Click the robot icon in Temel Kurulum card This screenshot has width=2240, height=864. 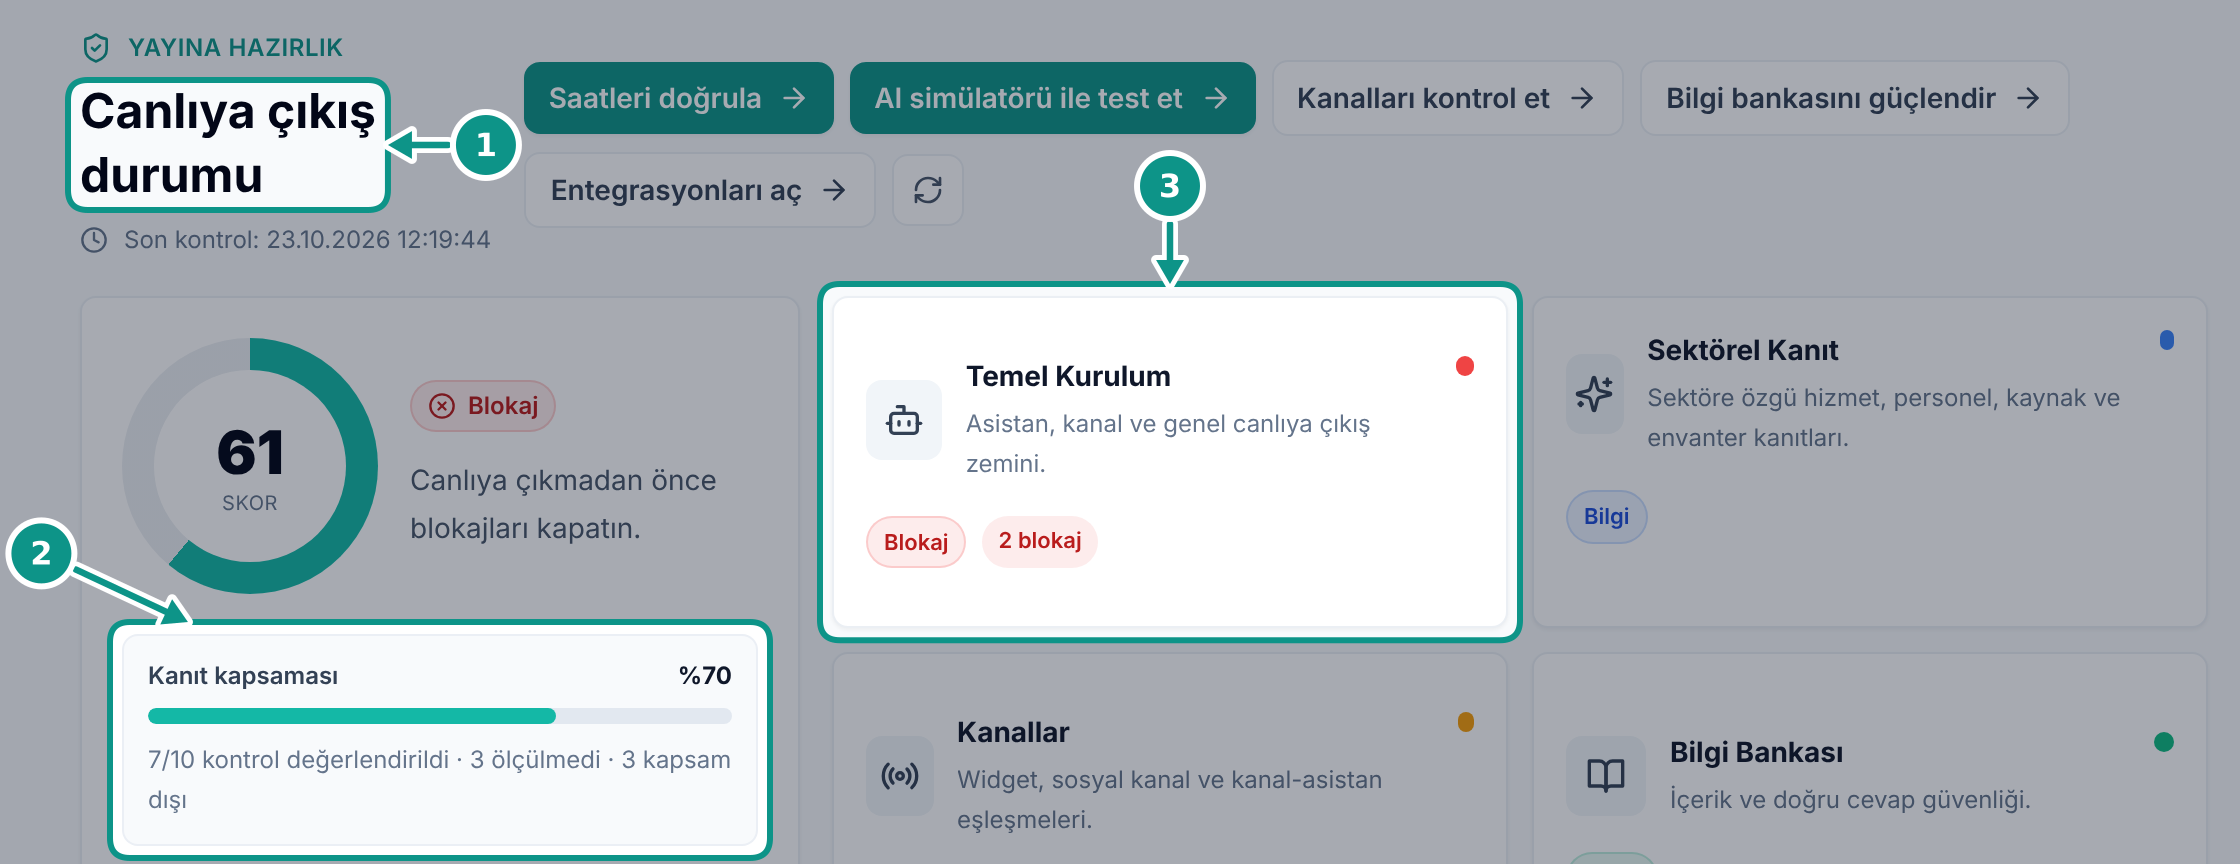point(904,420)
